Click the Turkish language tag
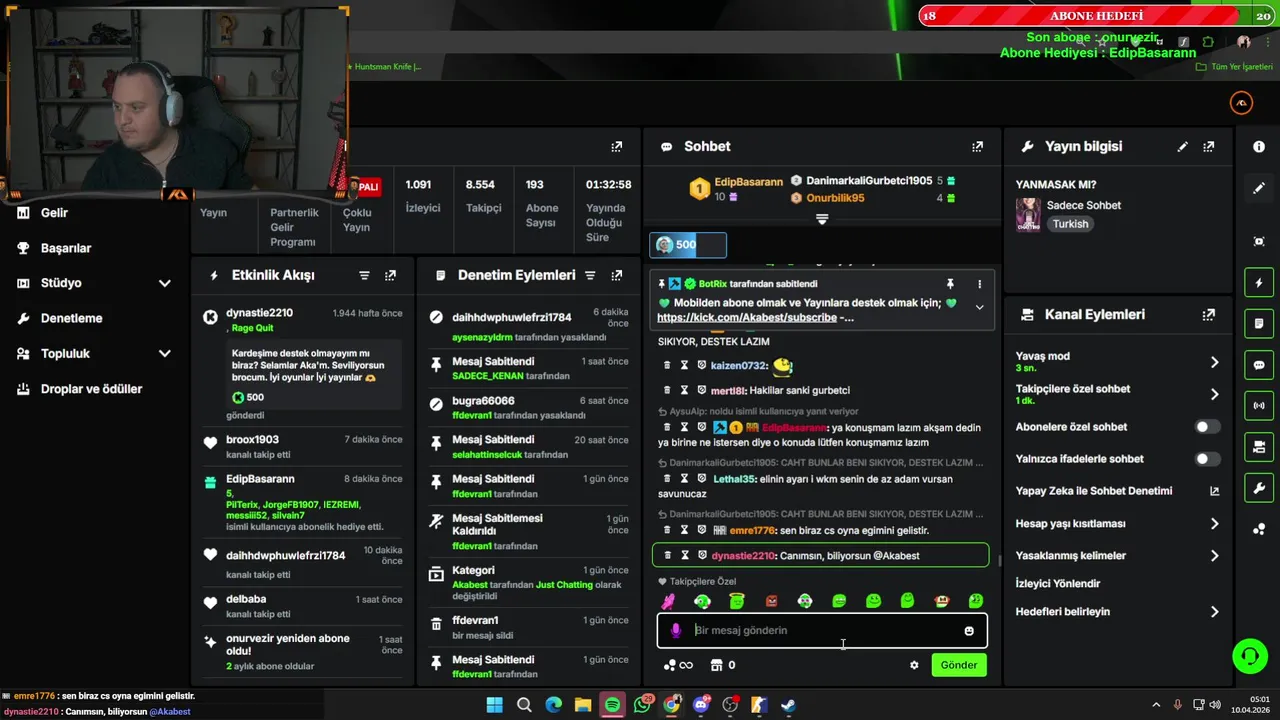Screen dimensions: 1280x720 click(1070, 224)
